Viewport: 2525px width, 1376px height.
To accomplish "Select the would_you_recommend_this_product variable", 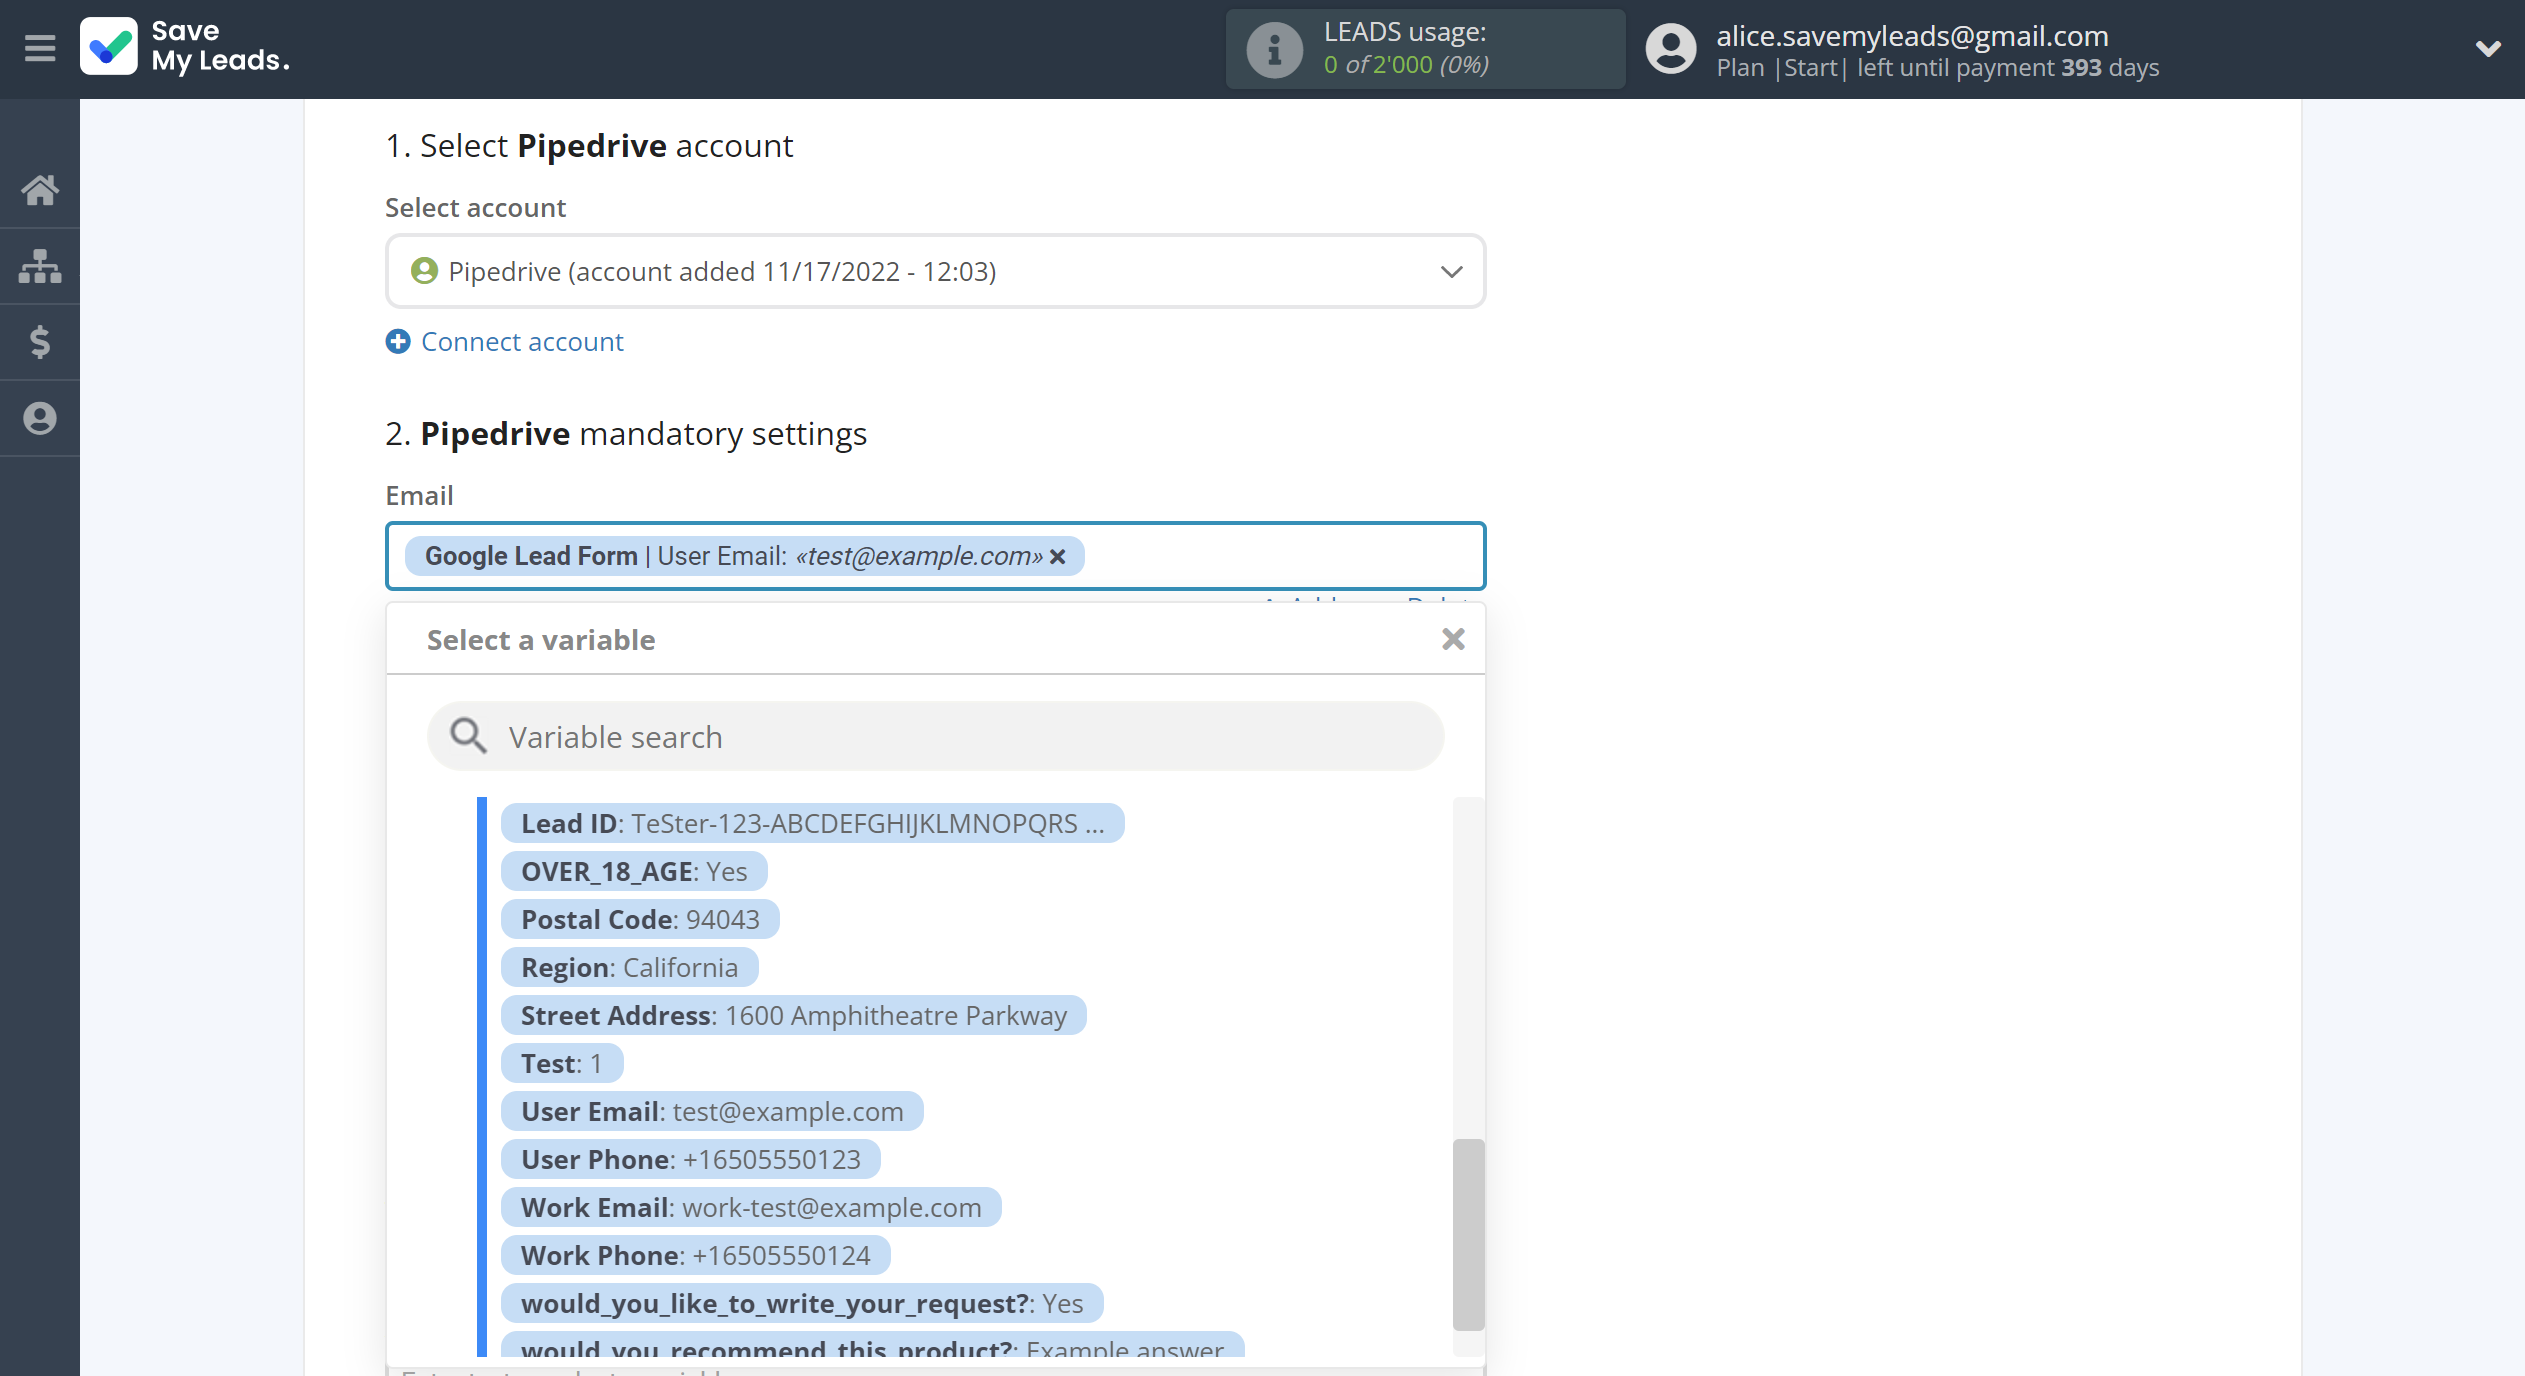I will (x=872, y=1345).
